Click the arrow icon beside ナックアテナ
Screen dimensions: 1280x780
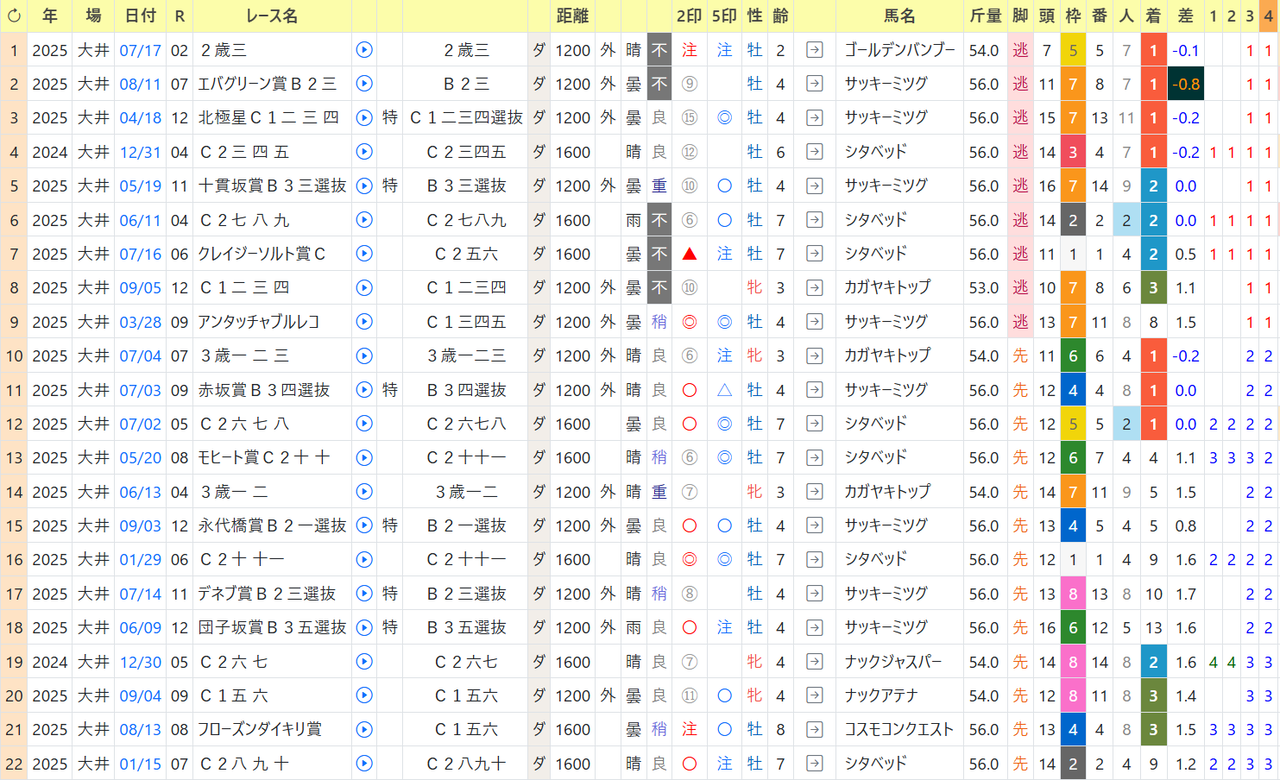[x=815, y=696]
